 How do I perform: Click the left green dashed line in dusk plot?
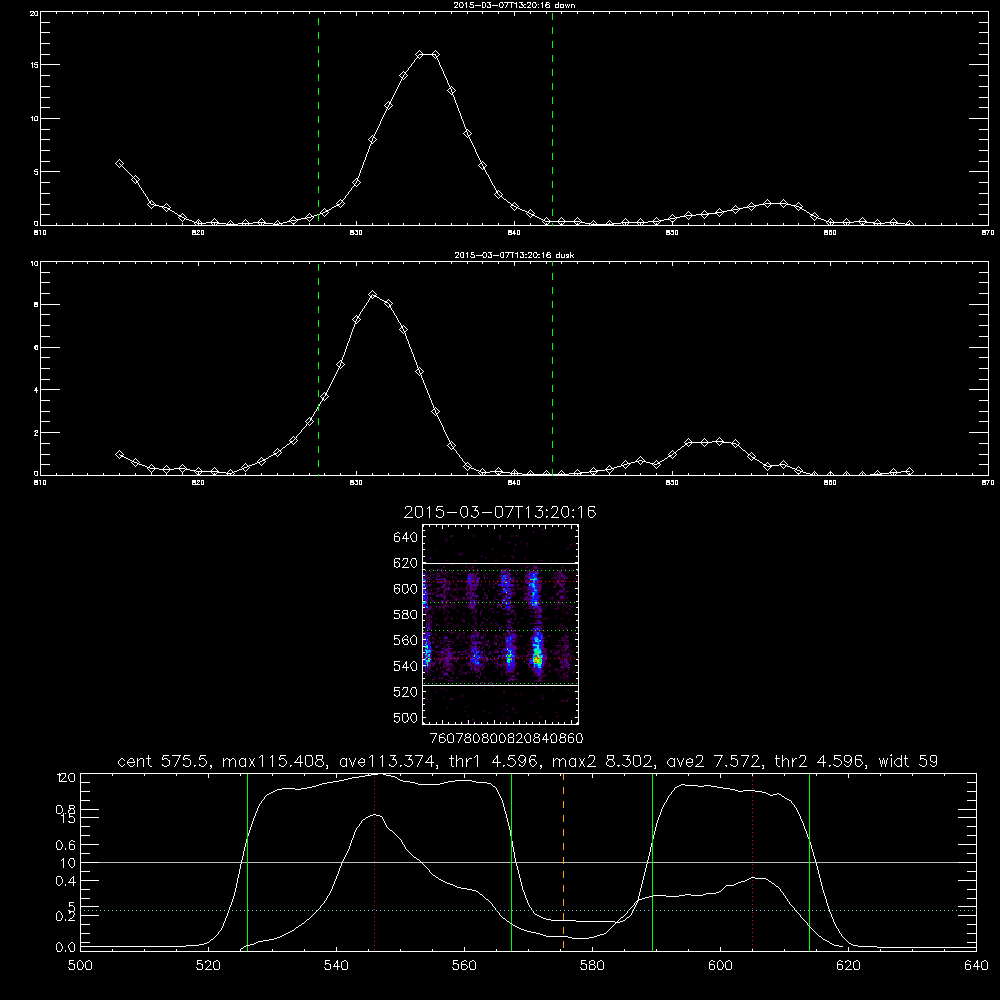(x=318, y=369)
